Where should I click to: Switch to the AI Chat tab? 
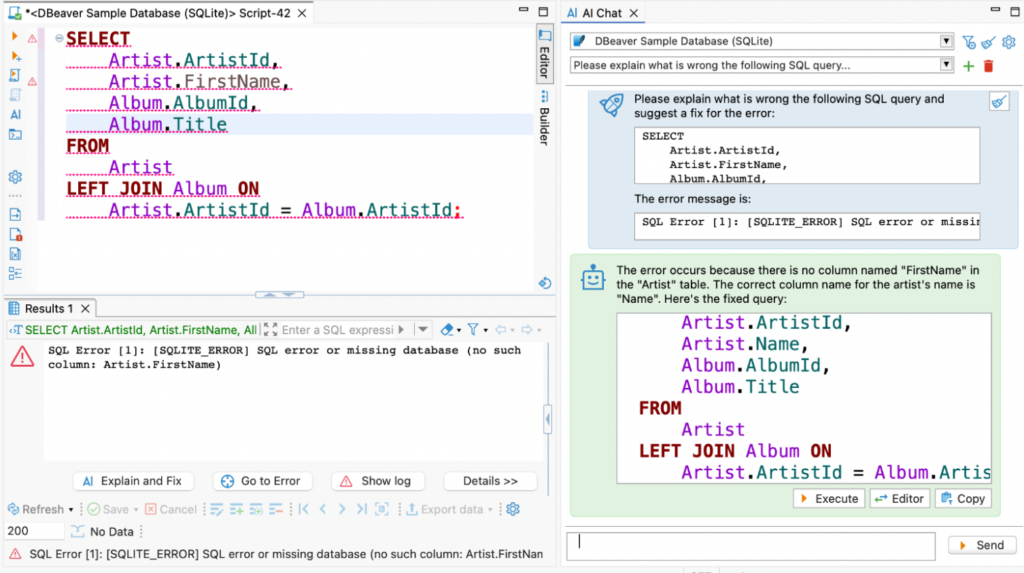(601, 13)
